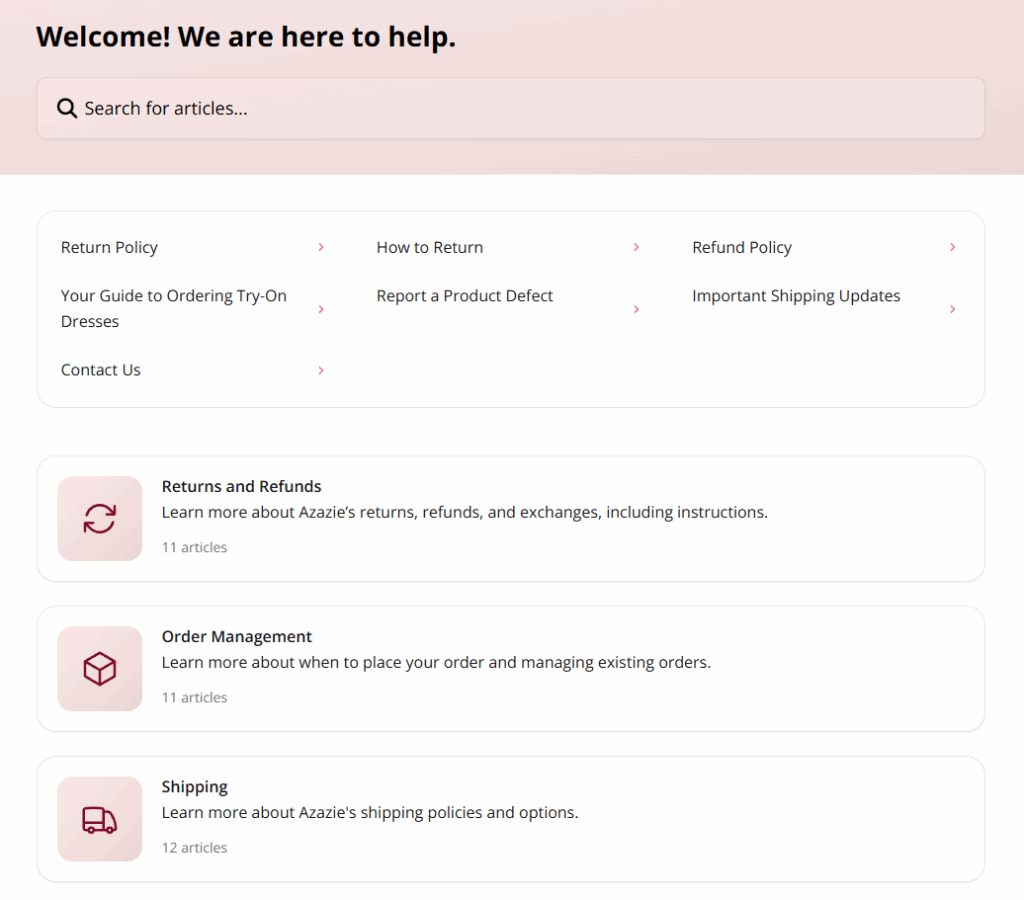The image size is (1024, 900).
Task: Click the 12 articles count under Shipping
Action: pyautogui.click(x=194, y=848)
